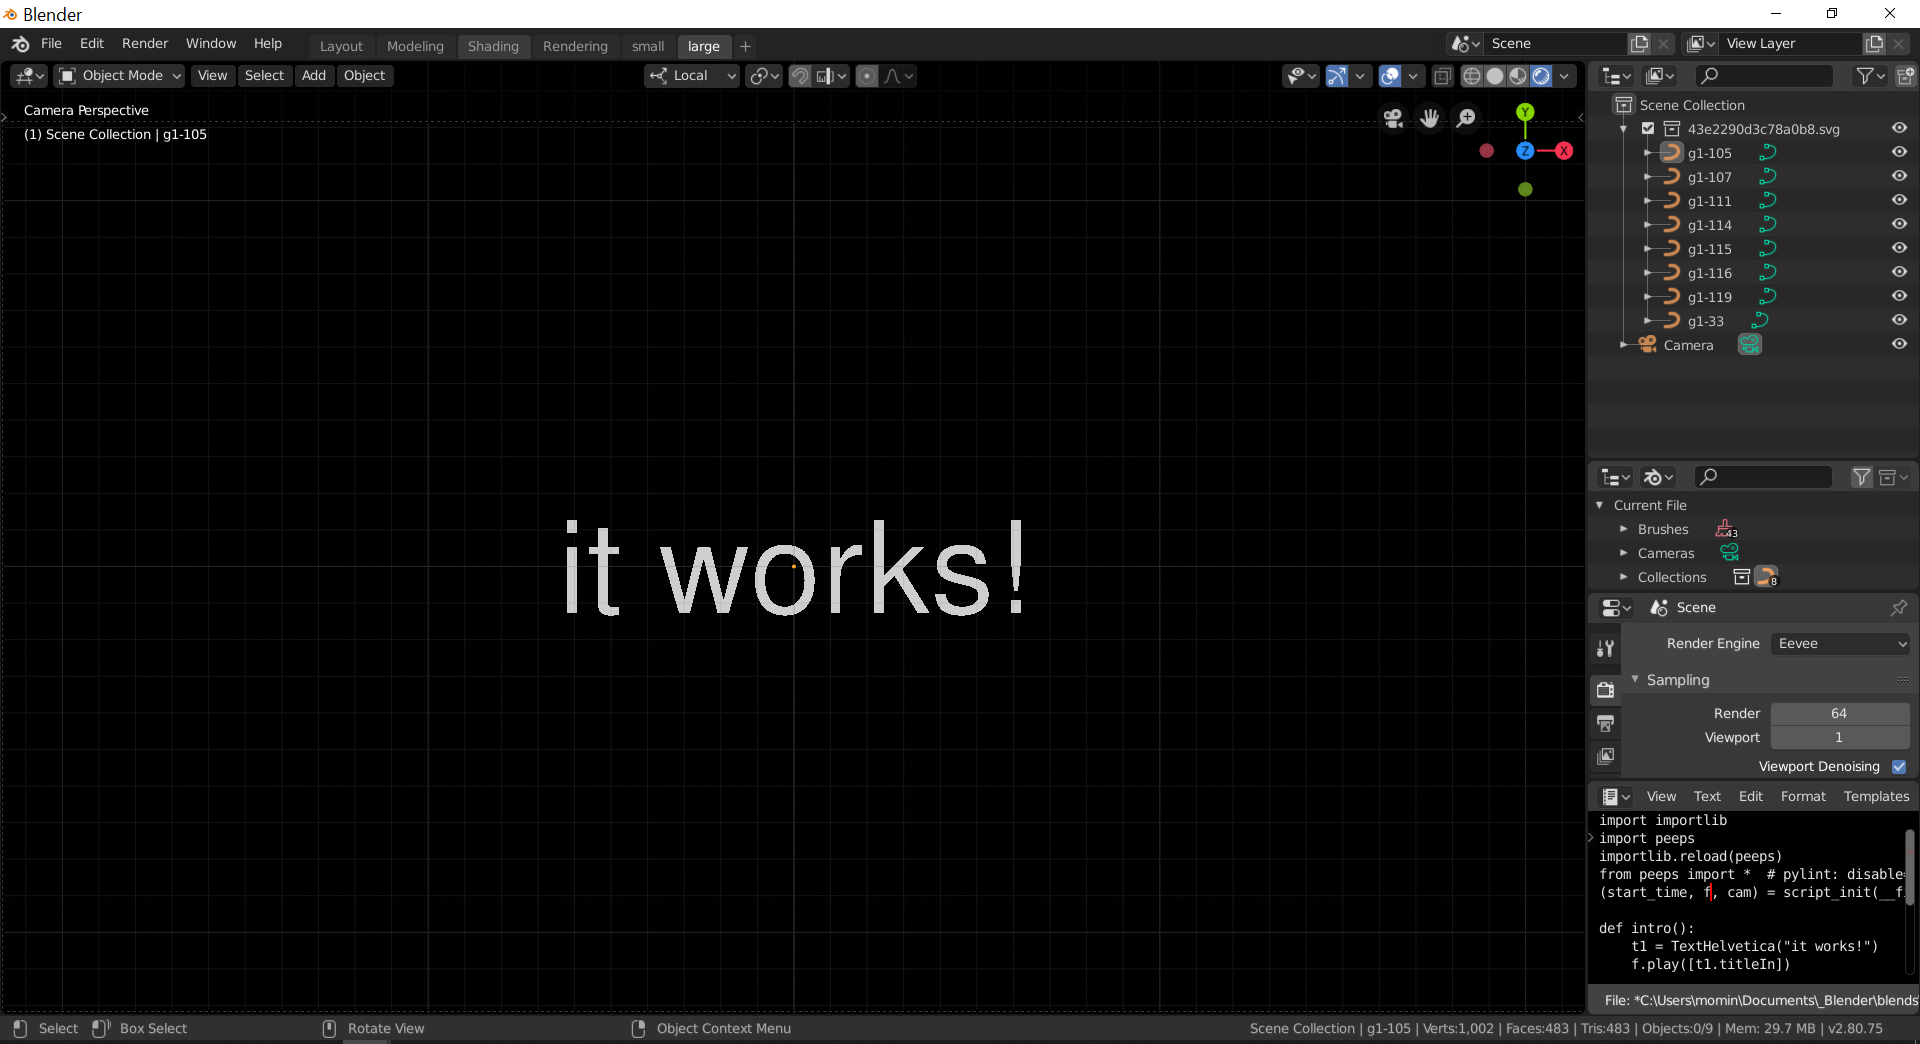Hide the Camera in the outliner
Viewport: 1920px width, 1044px height.
click(1899, 344)
